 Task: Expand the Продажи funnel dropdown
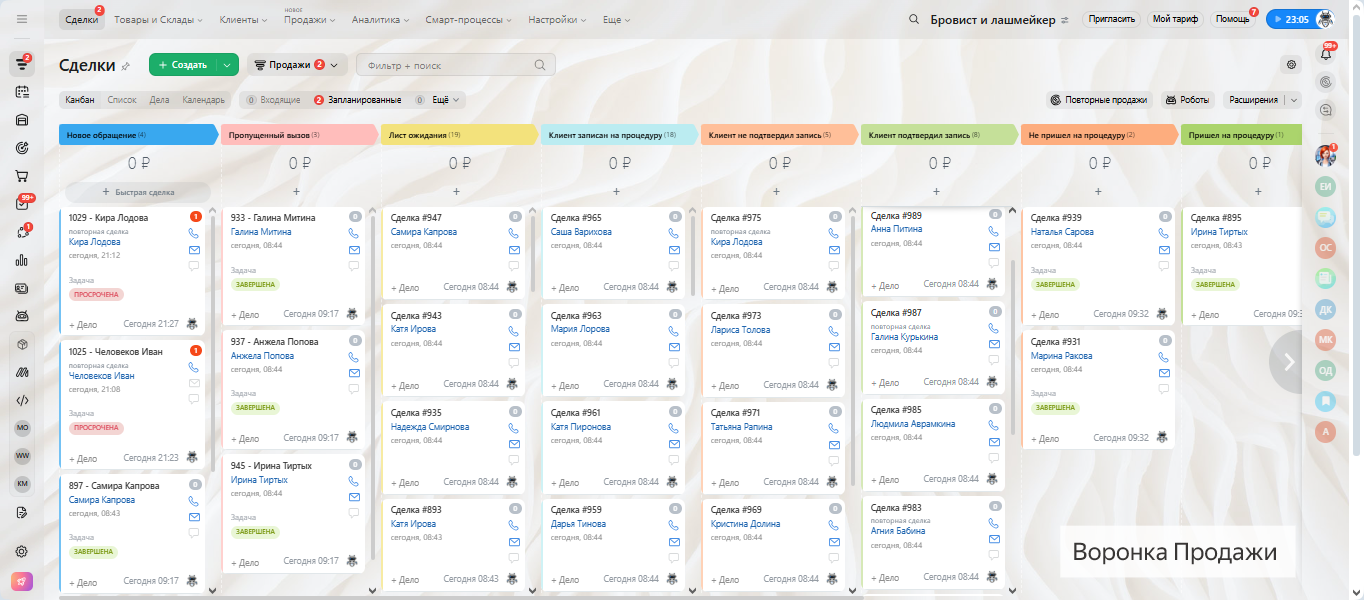pos(298,65)
